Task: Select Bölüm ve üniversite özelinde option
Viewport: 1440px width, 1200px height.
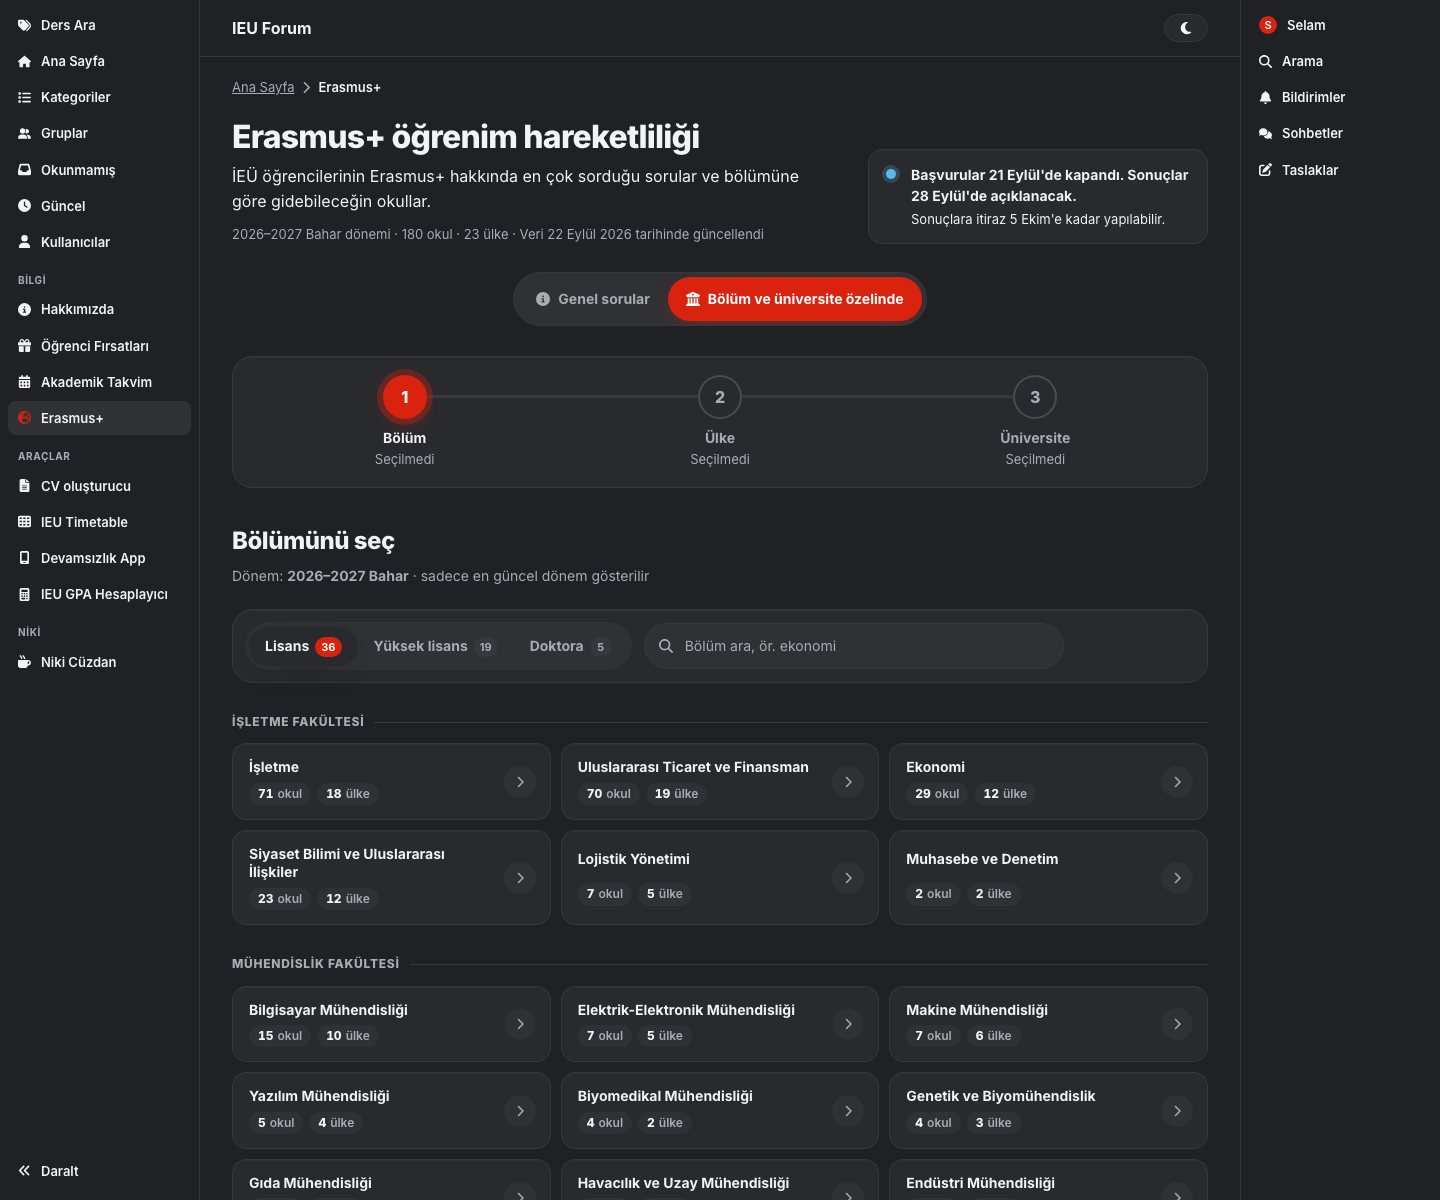Action: [795, 299]
